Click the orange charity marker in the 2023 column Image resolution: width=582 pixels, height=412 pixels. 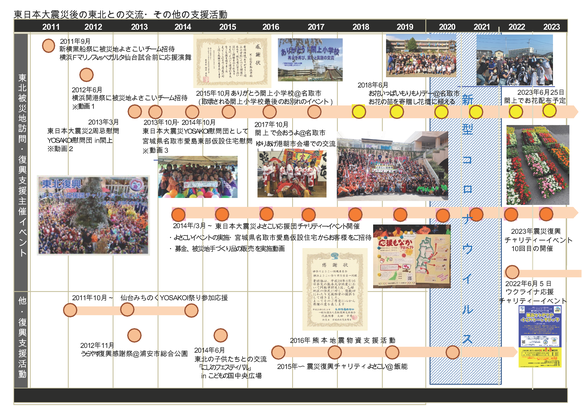(x=546, y=214)
